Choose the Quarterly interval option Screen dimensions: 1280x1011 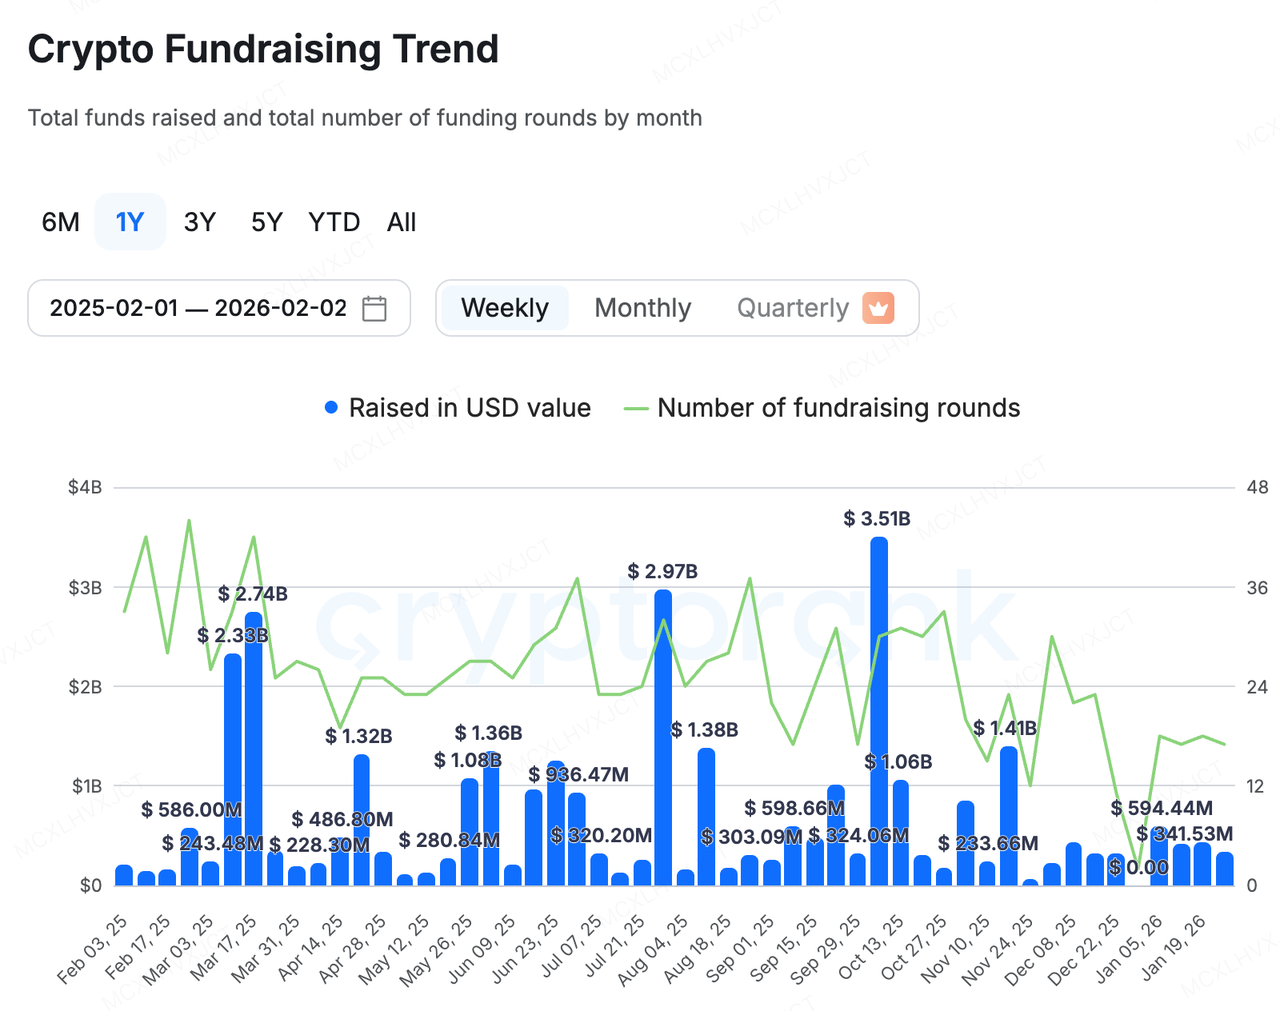click(792, 308)
